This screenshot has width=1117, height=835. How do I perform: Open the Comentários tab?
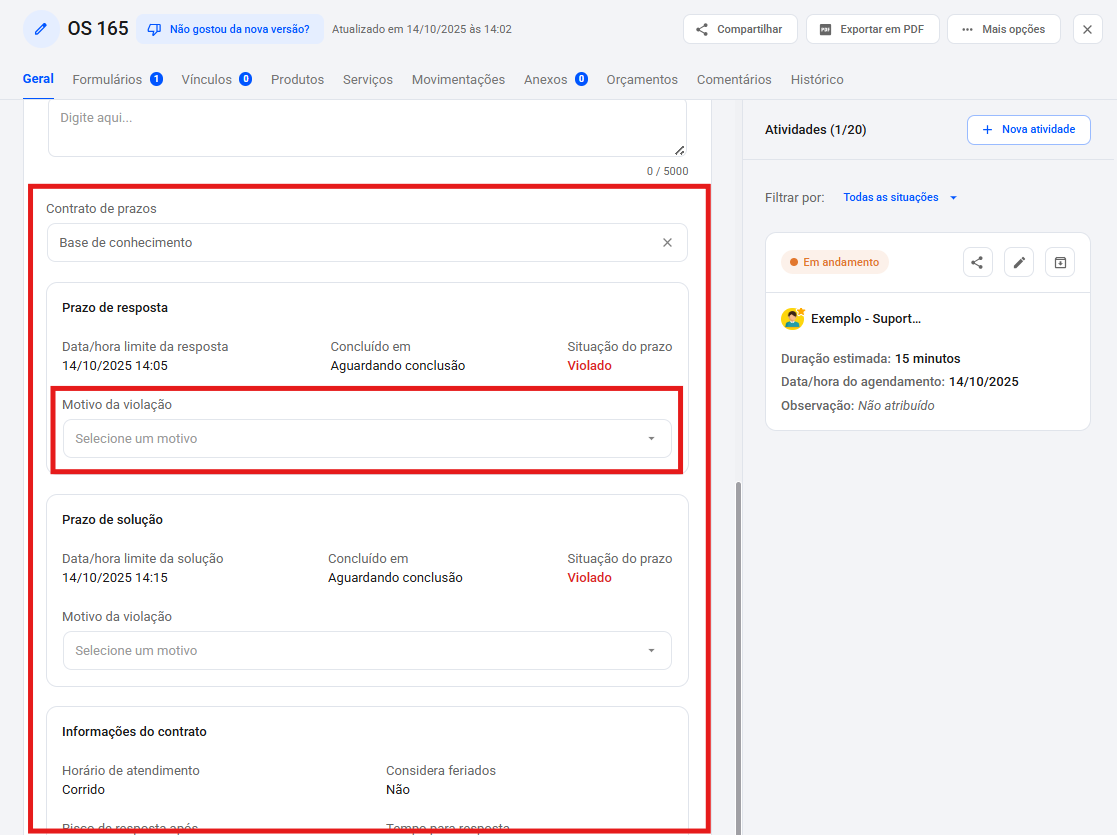734,79
